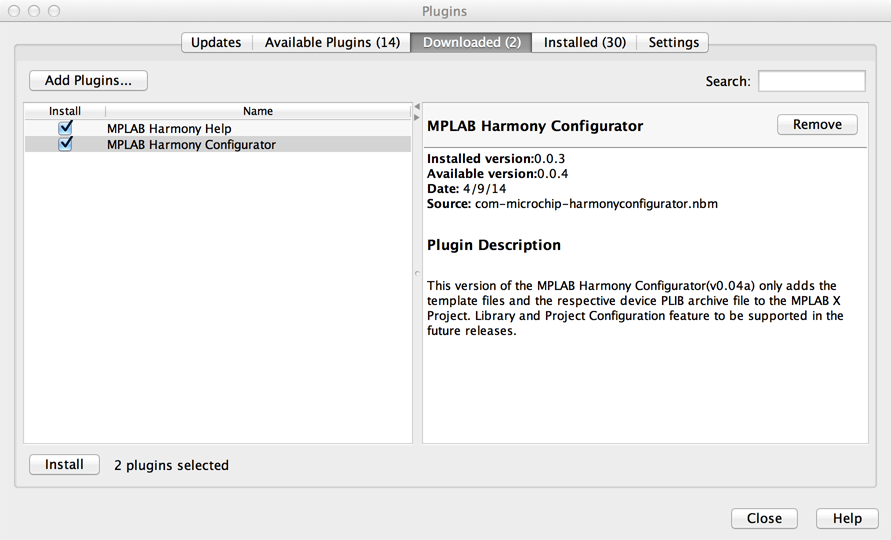
Task: Open the Settings tab
Action: [x=673, y=42]
